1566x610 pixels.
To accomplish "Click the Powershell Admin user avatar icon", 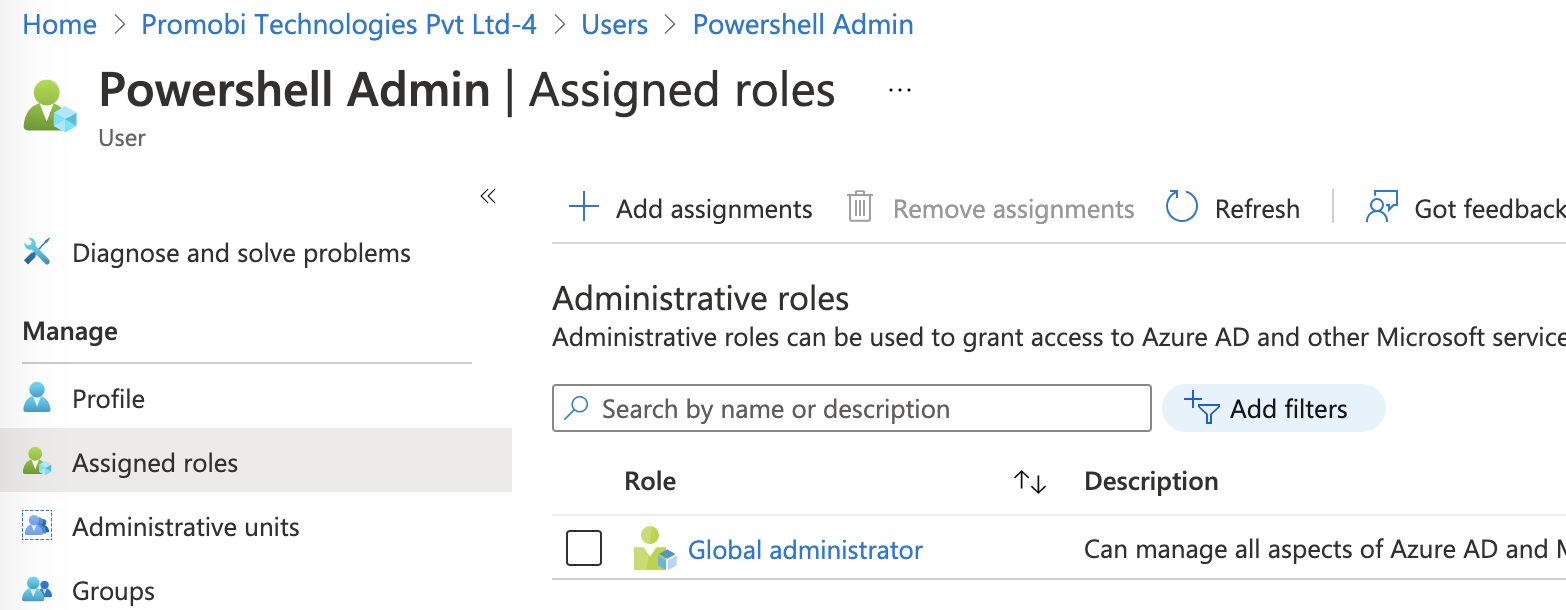I will click(x=50, y=105).
